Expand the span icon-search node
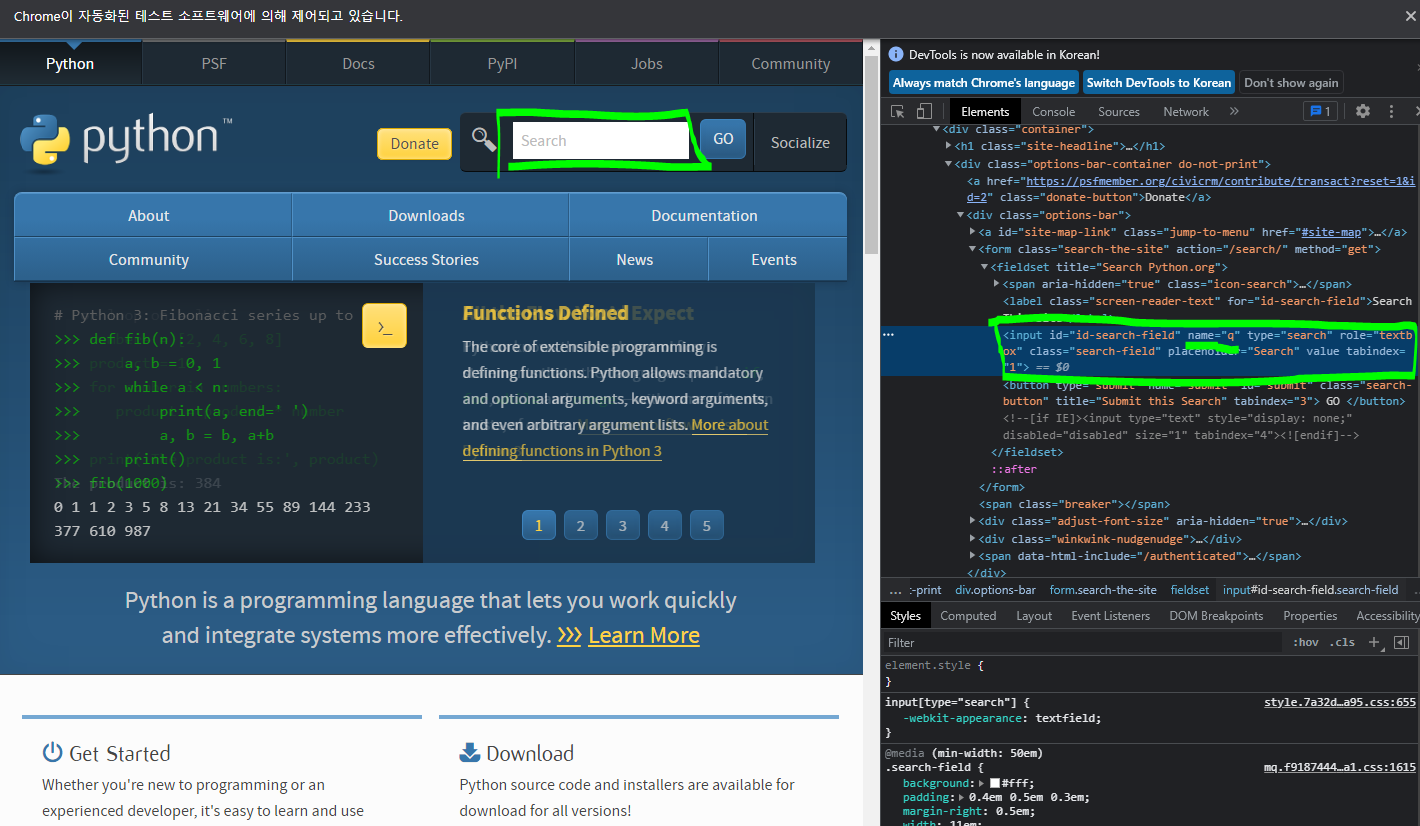Image resolution: width=1420 pixels, height=826 pixels. coord(996,284)
